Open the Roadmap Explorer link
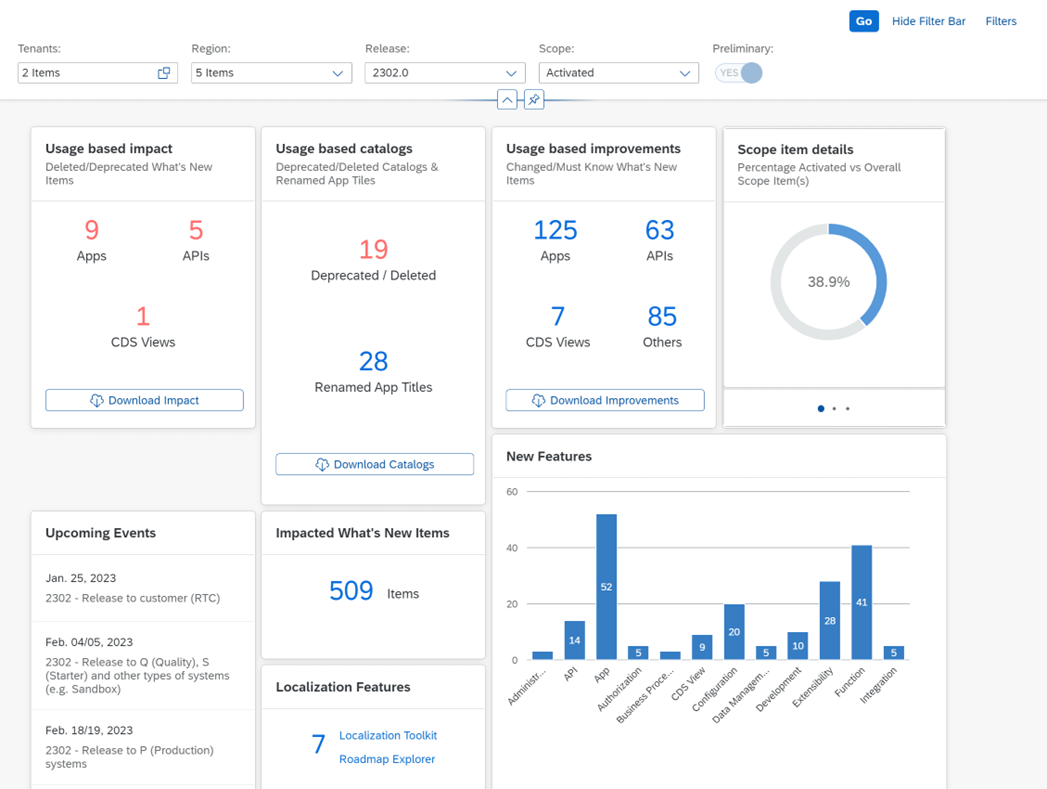 (387, 760)
